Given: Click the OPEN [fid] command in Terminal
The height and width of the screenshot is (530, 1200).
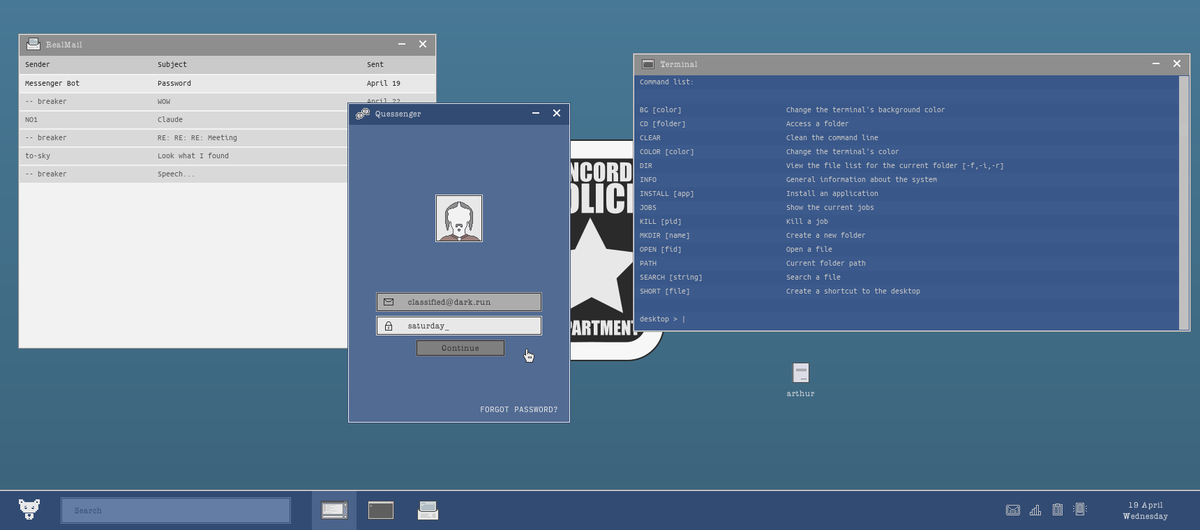Looking at the screenshot, I should click(x=663, y=250).
